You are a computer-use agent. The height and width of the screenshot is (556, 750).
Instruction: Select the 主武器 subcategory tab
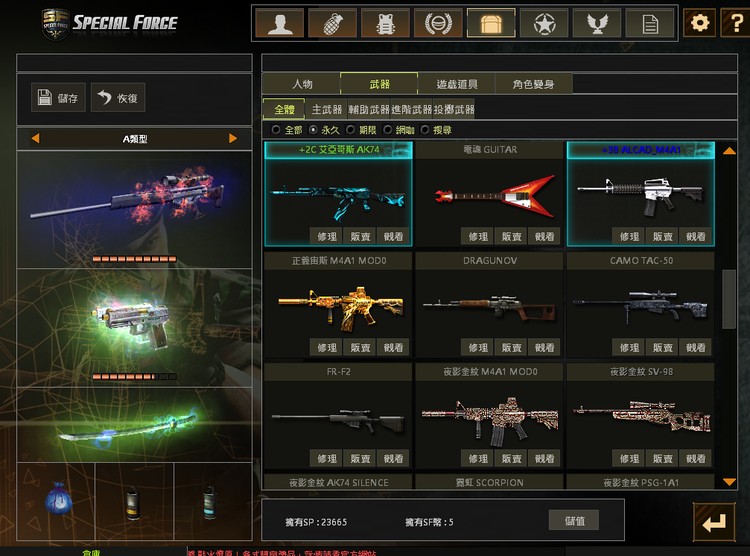pyautogui.click(x=327, y=109)
